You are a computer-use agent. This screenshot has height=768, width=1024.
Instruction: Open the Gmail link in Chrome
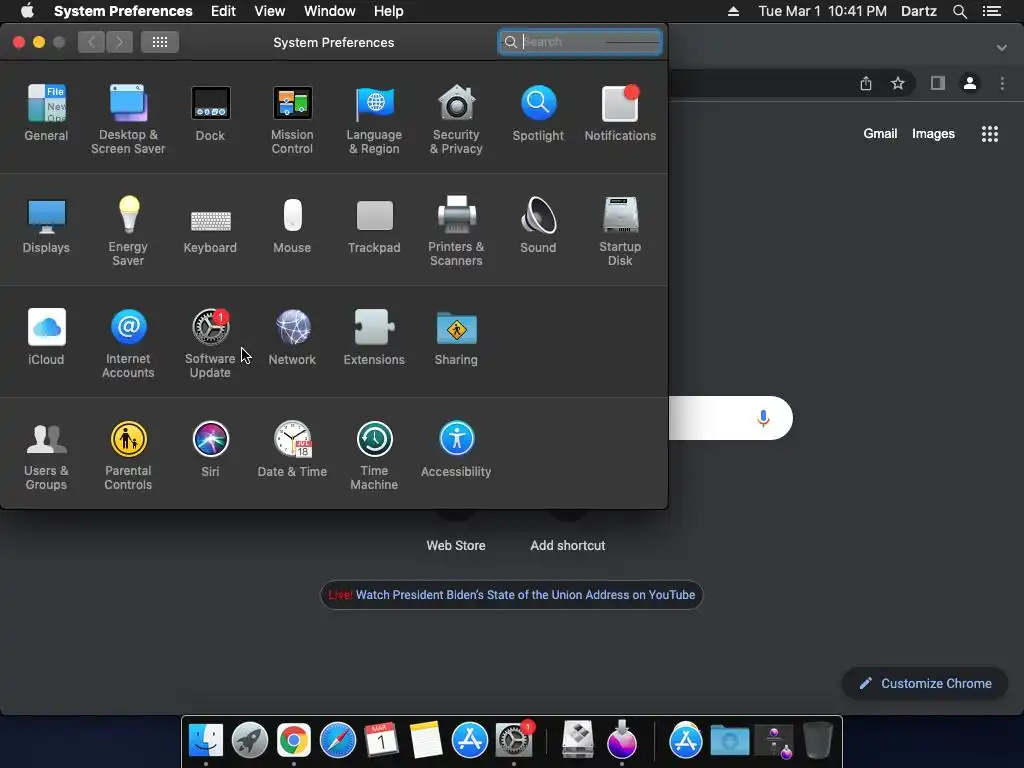pyautogui.click(x=880, y=133)
